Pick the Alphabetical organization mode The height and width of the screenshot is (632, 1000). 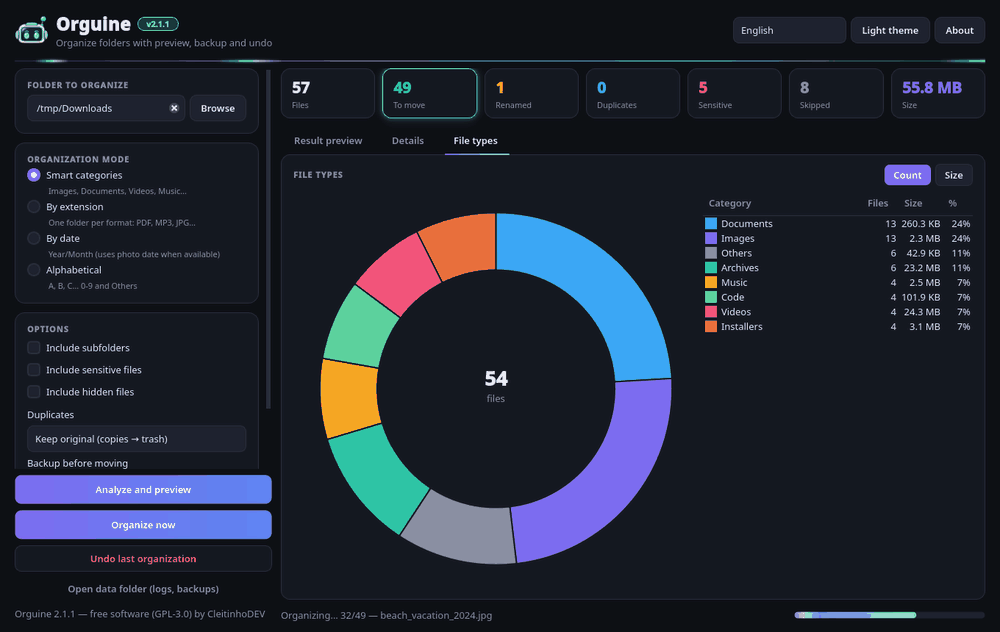coord(34,270)
